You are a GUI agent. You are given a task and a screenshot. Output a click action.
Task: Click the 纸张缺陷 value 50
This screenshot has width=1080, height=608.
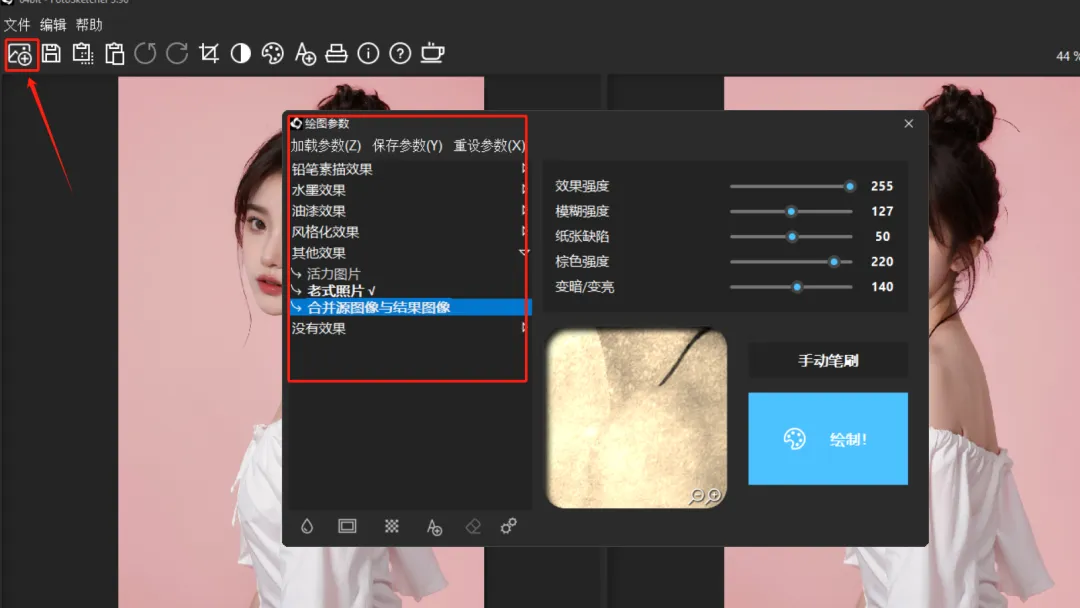882,236
